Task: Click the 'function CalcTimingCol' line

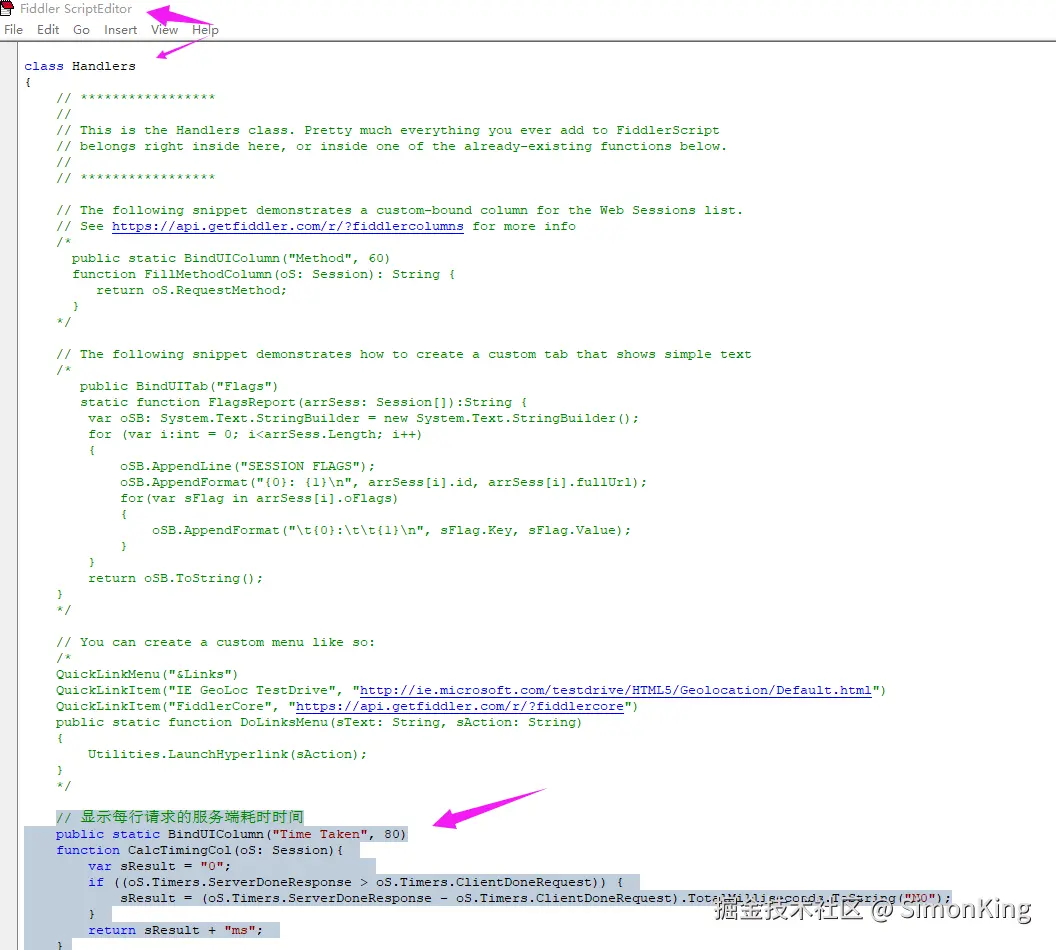Action: tap(200, 850)
